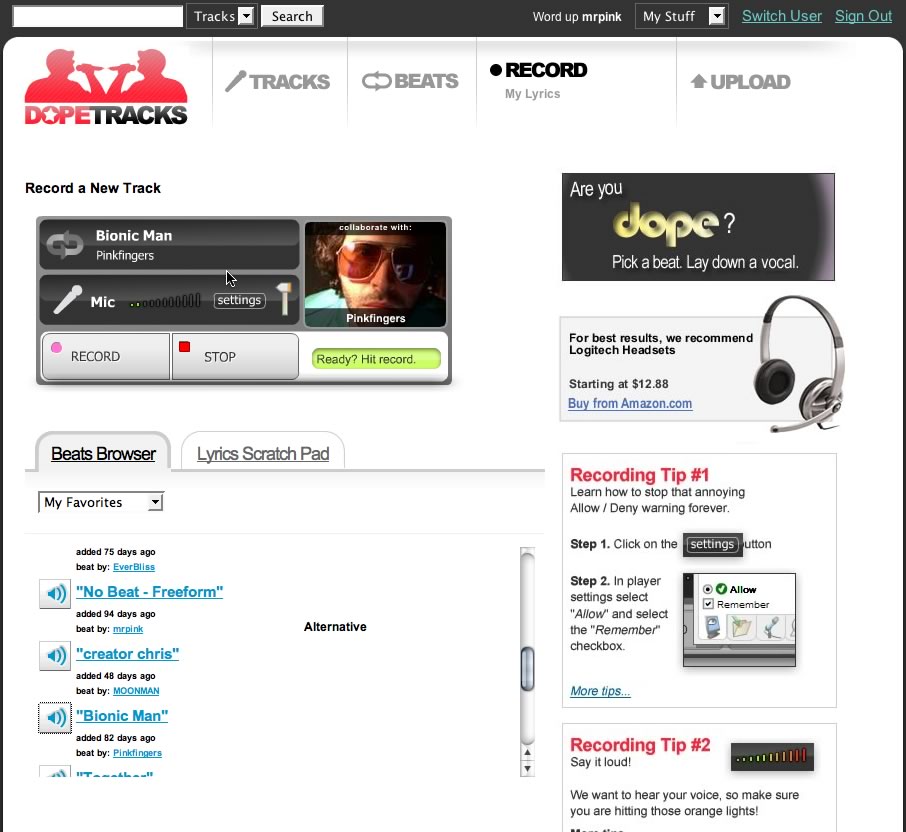Play the "No Beat - Freeform" speaker icon
The image size is (906, 832).
55,593
